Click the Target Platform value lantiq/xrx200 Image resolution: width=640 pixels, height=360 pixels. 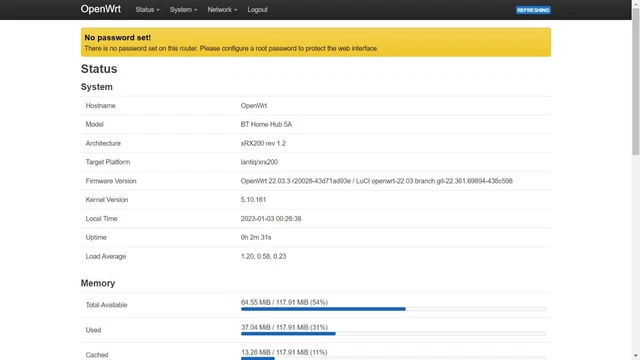click(x=259, y=162)
